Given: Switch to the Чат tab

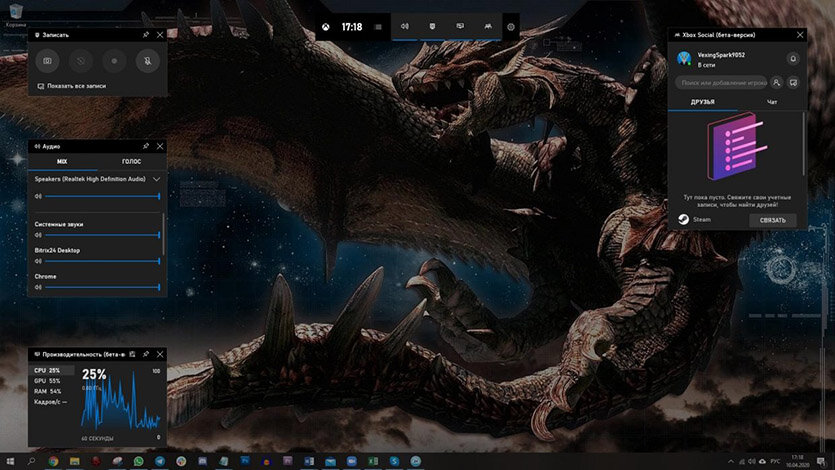Looking at the screenshot, I should click(x=772, y=102).
